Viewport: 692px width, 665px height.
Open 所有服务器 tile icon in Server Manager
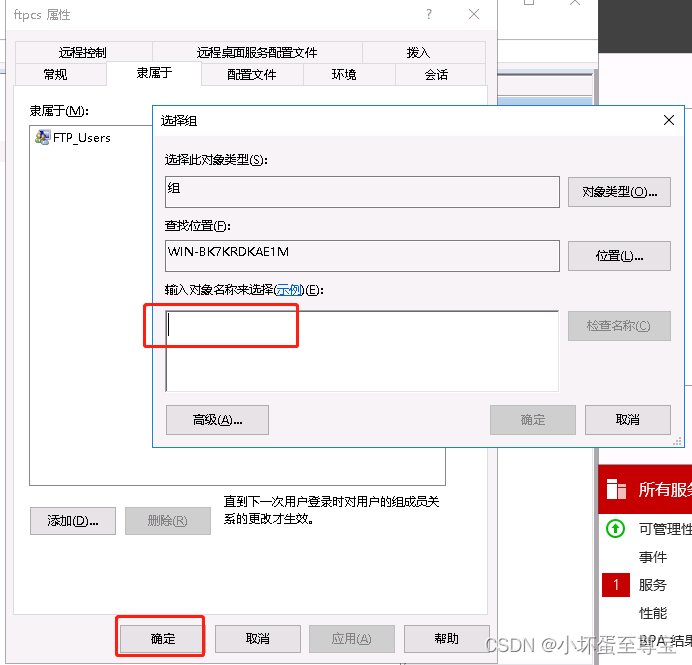coord(616,489)
